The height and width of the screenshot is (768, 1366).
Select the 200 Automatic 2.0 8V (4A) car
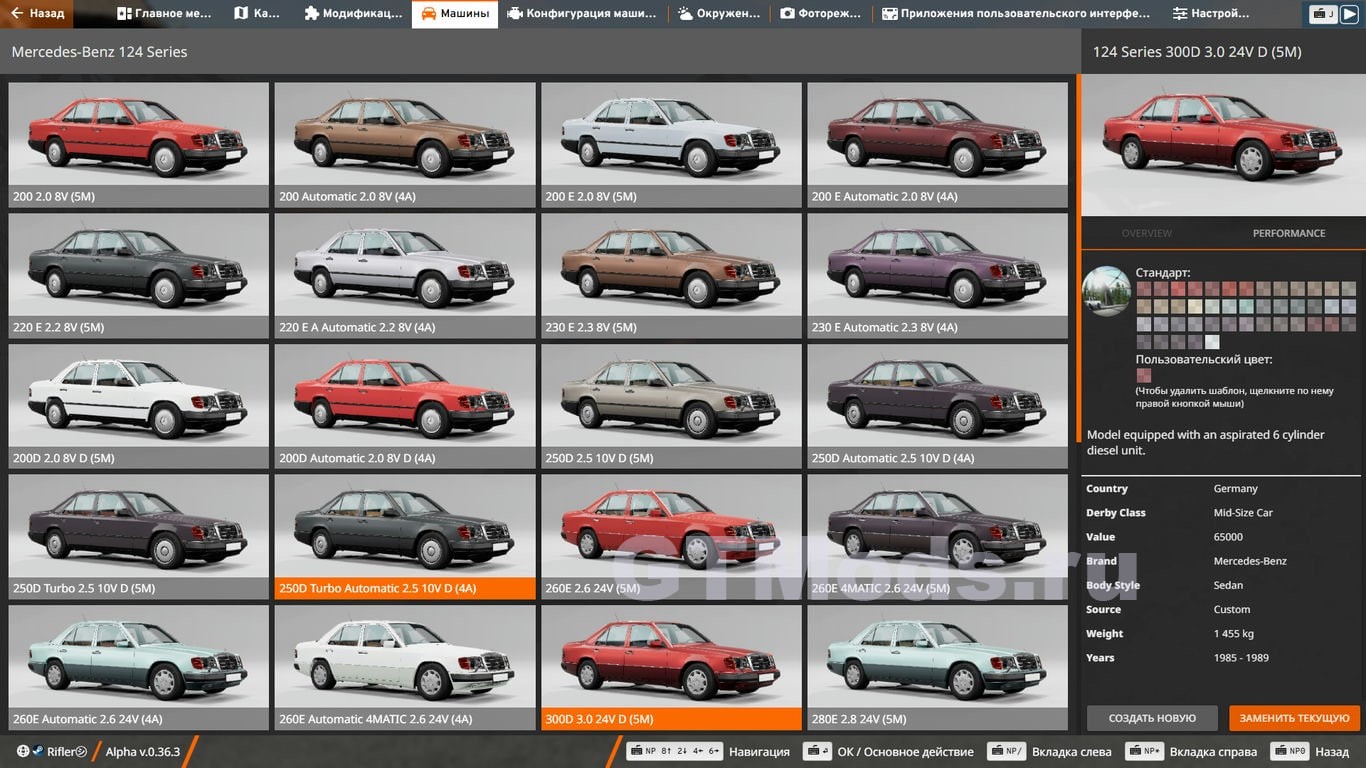coord(405,144)
